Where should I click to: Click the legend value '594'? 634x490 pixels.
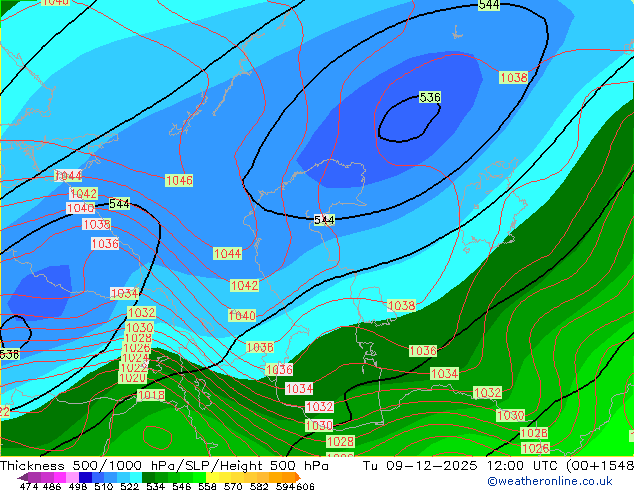(285, 486)
